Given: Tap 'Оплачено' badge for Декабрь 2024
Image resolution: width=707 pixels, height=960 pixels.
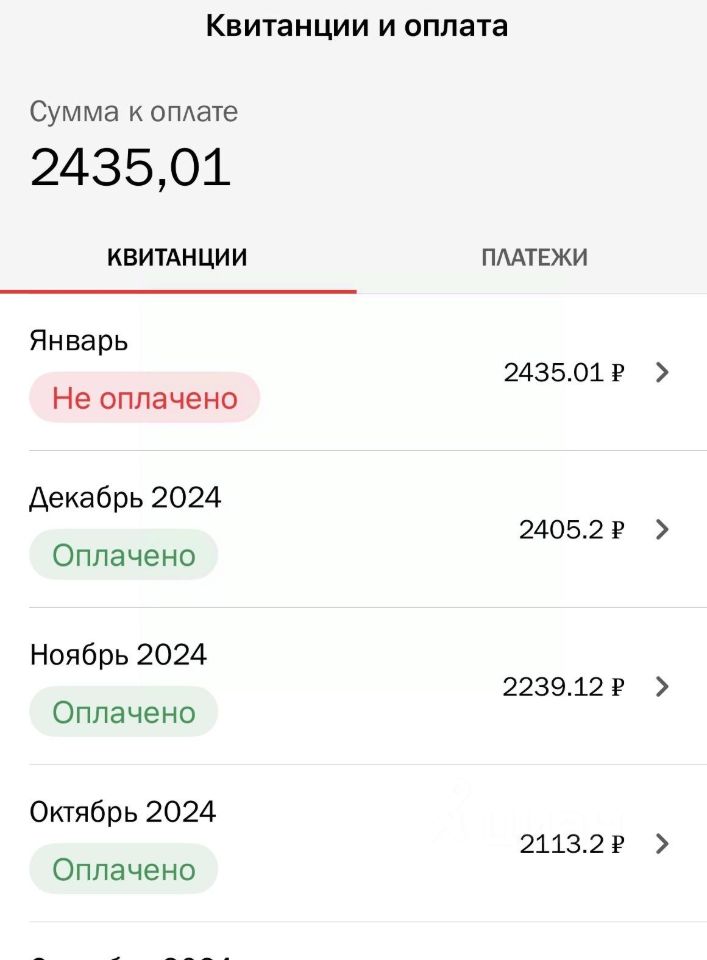Looking at the screenshot, I should [123, 555].
